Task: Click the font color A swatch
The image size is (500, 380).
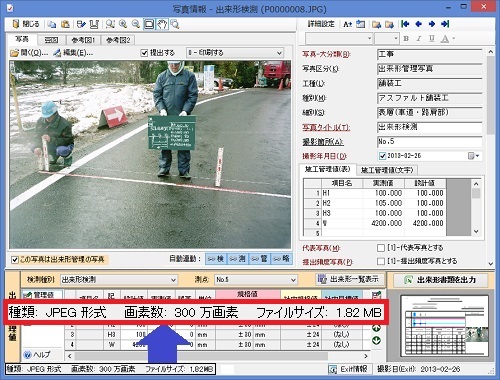Action: (445, 39)
